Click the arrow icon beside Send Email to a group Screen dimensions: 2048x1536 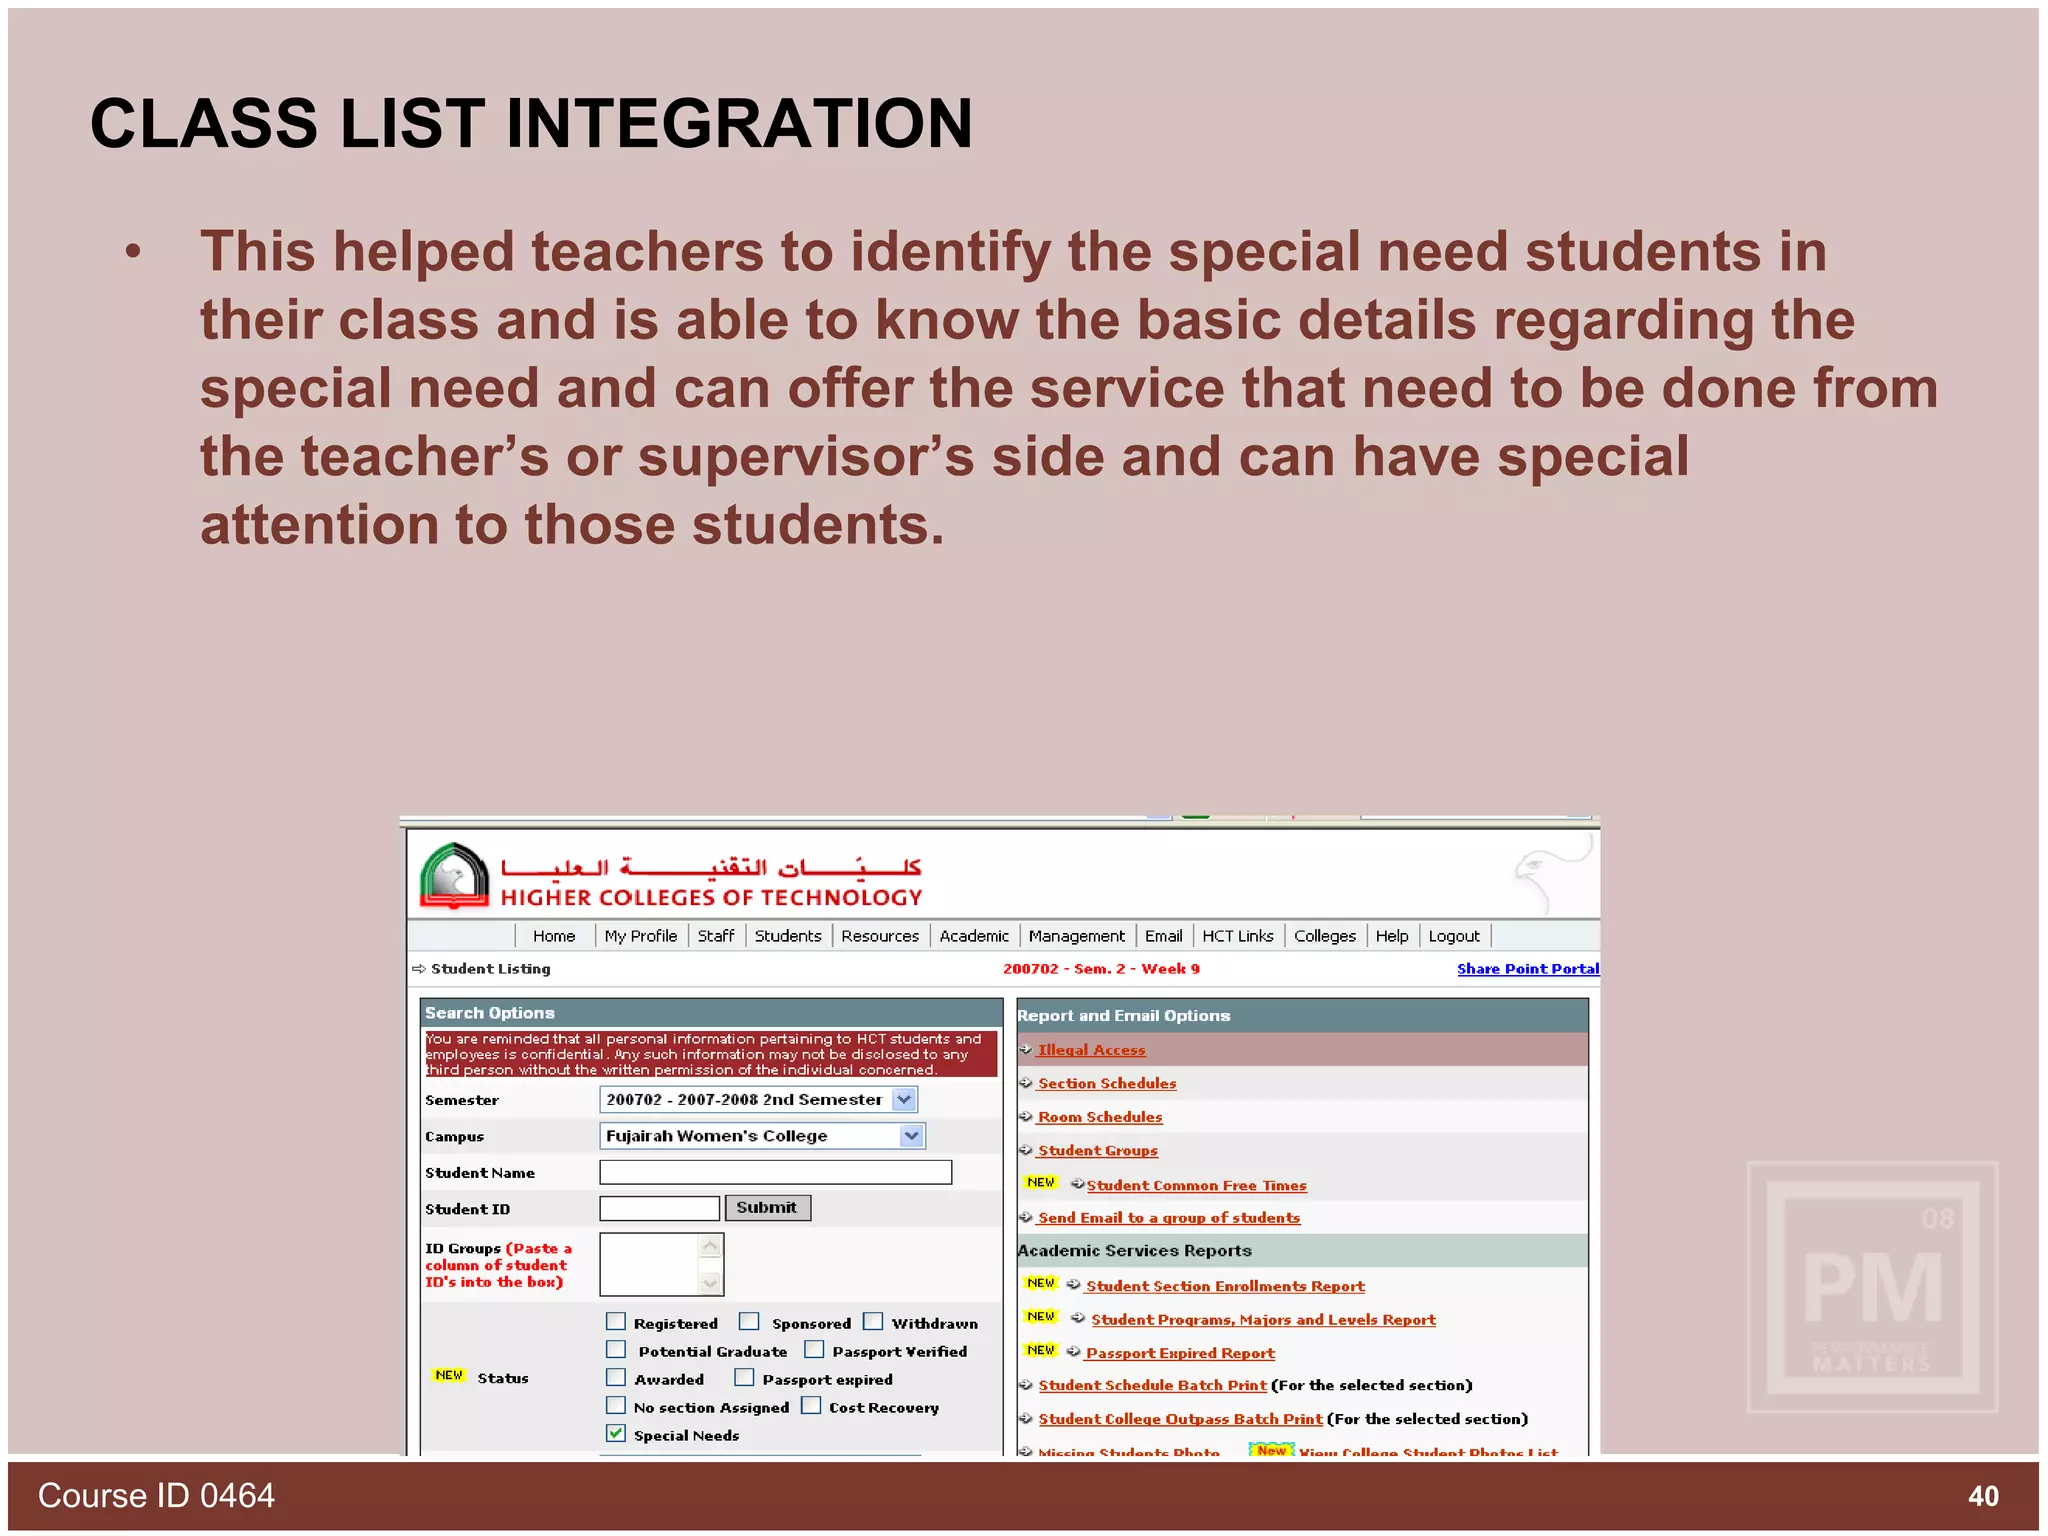point(1026,1217)
